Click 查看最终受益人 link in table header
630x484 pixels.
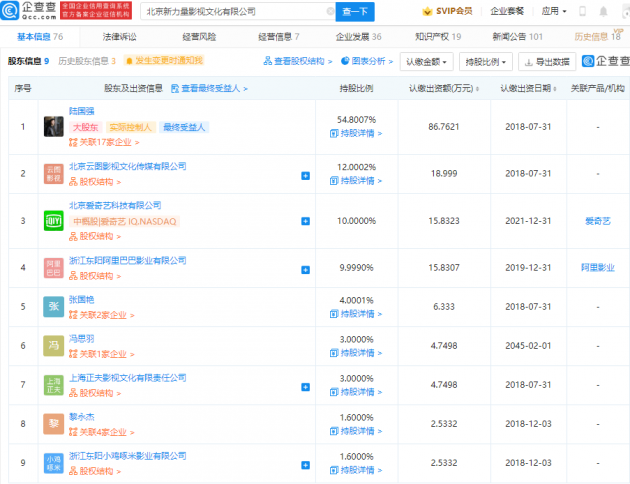pos(209,88)
